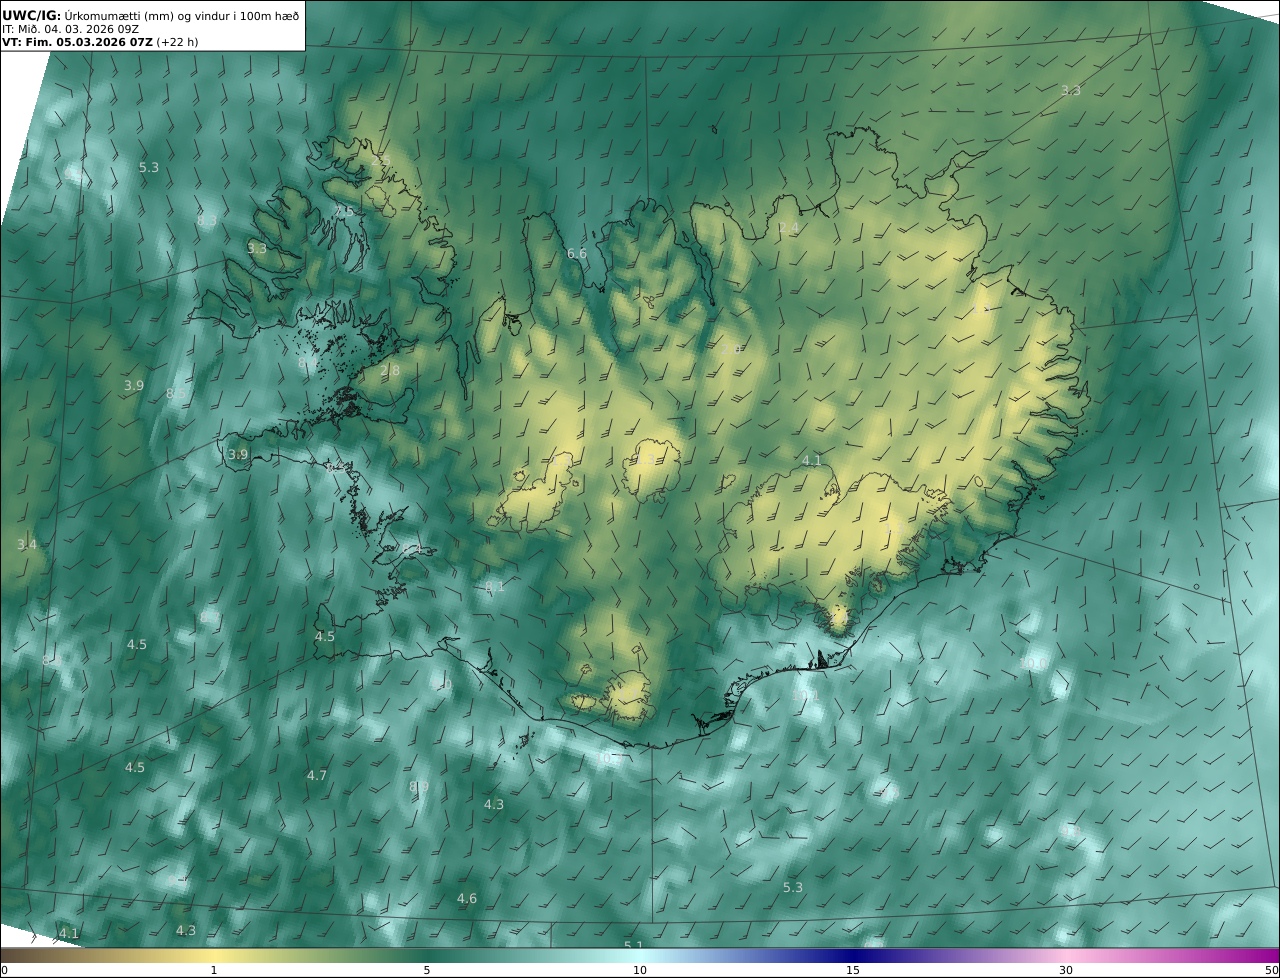
Task: Click the 6.6 value on the map
Action: (x=577, y=253)
